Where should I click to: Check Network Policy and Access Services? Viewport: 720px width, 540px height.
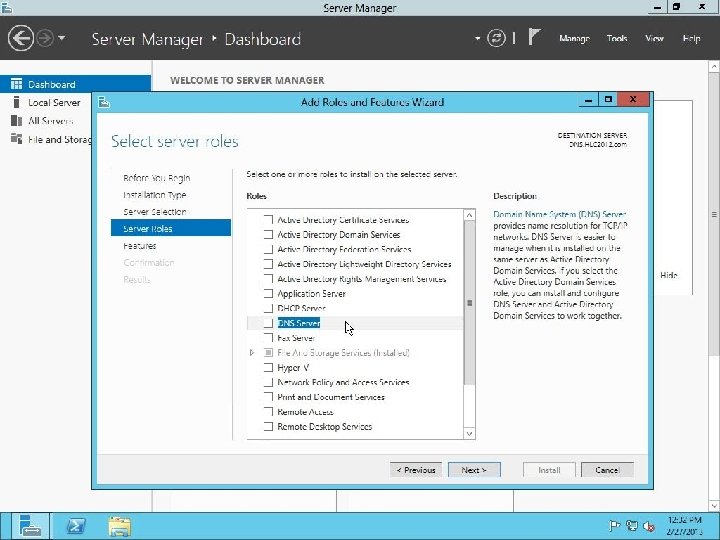click(268, 382)
